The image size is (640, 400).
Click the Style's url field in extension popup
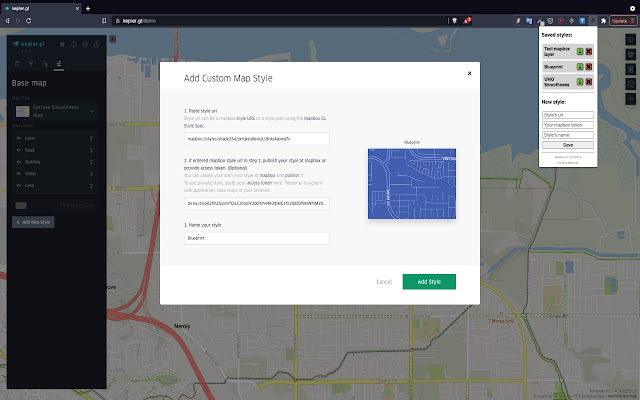pos(568,115)
